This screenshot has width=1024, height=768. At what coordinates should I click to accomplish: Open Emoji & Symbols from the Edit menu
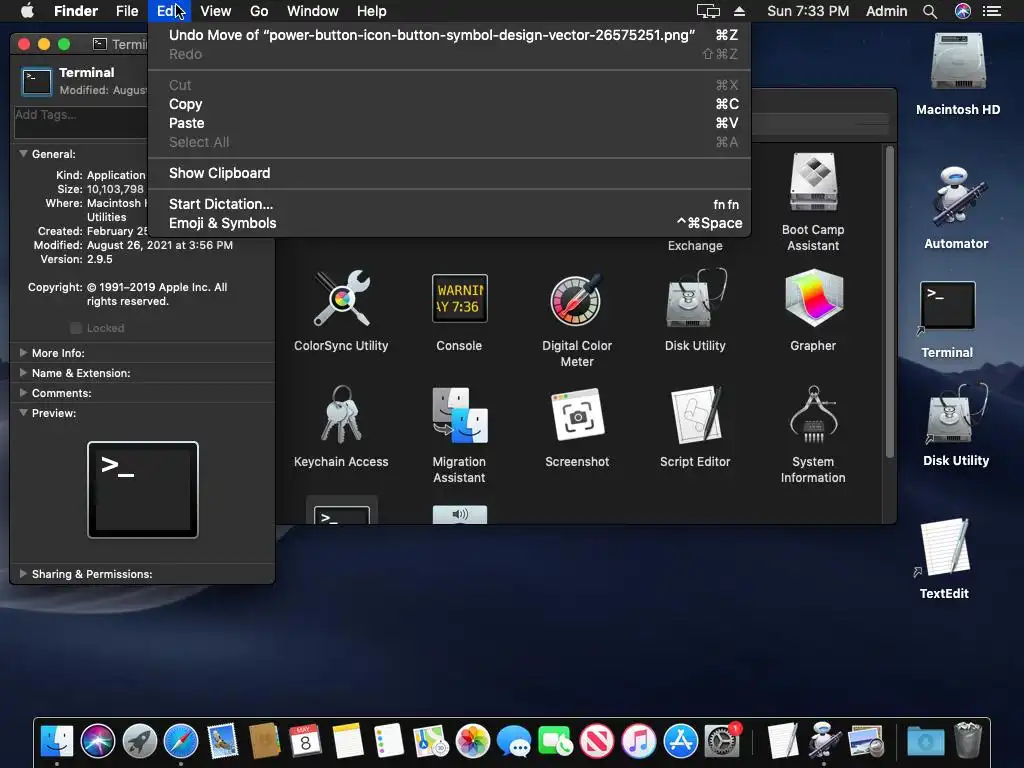(449, 223)
